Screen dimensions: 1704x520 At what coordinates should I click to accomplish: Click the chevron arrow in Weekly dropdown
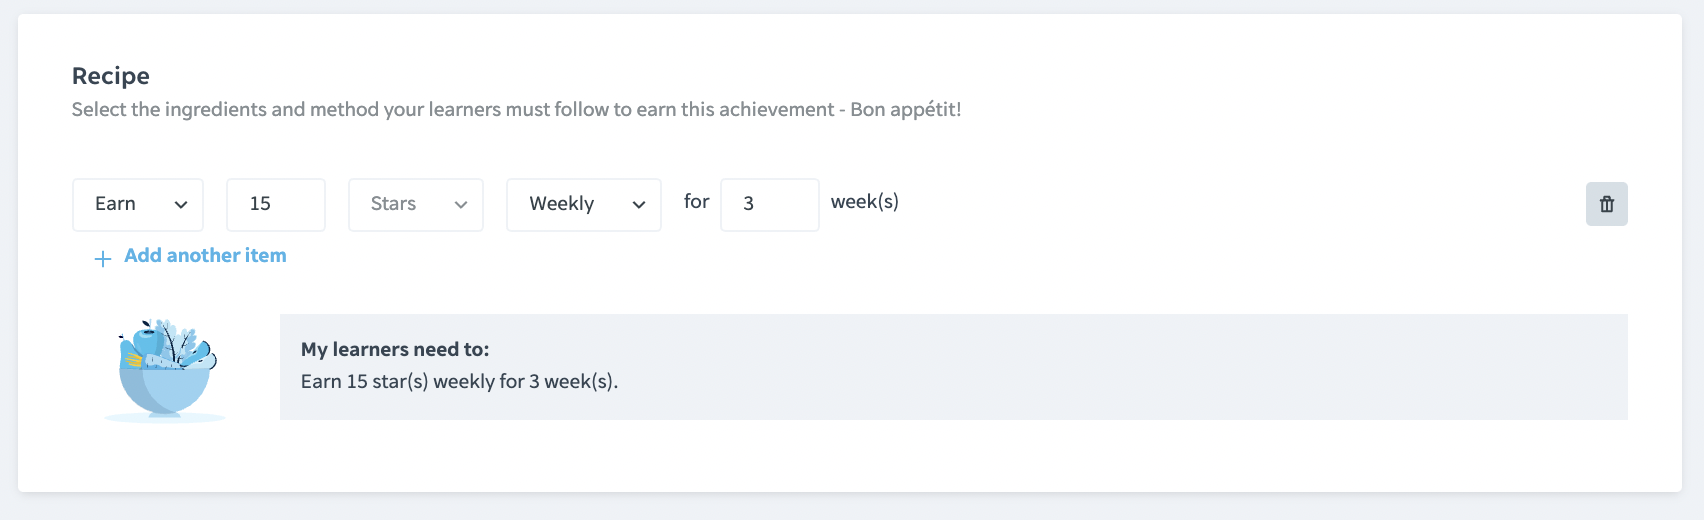pyautogui.click(x=639, y=205)
